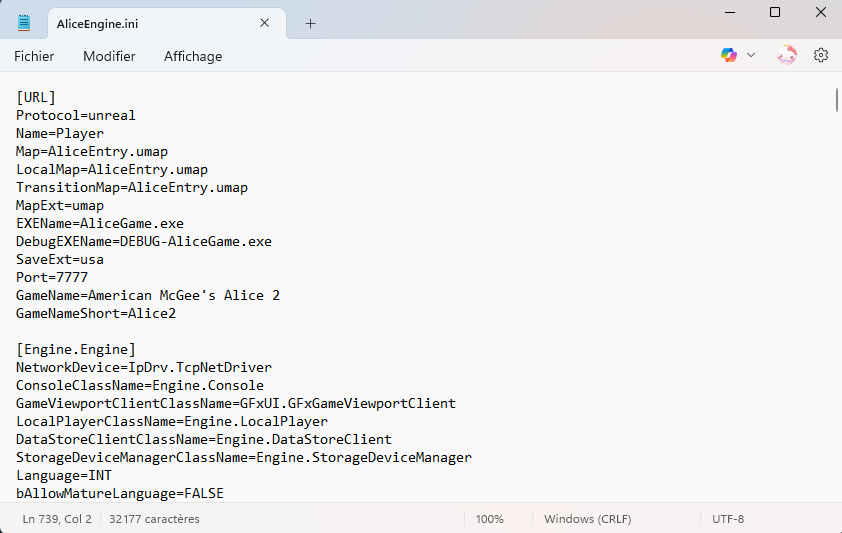Click the Notepad app icon
Viewport: 842px width, 533px height.
click(24, 23)
